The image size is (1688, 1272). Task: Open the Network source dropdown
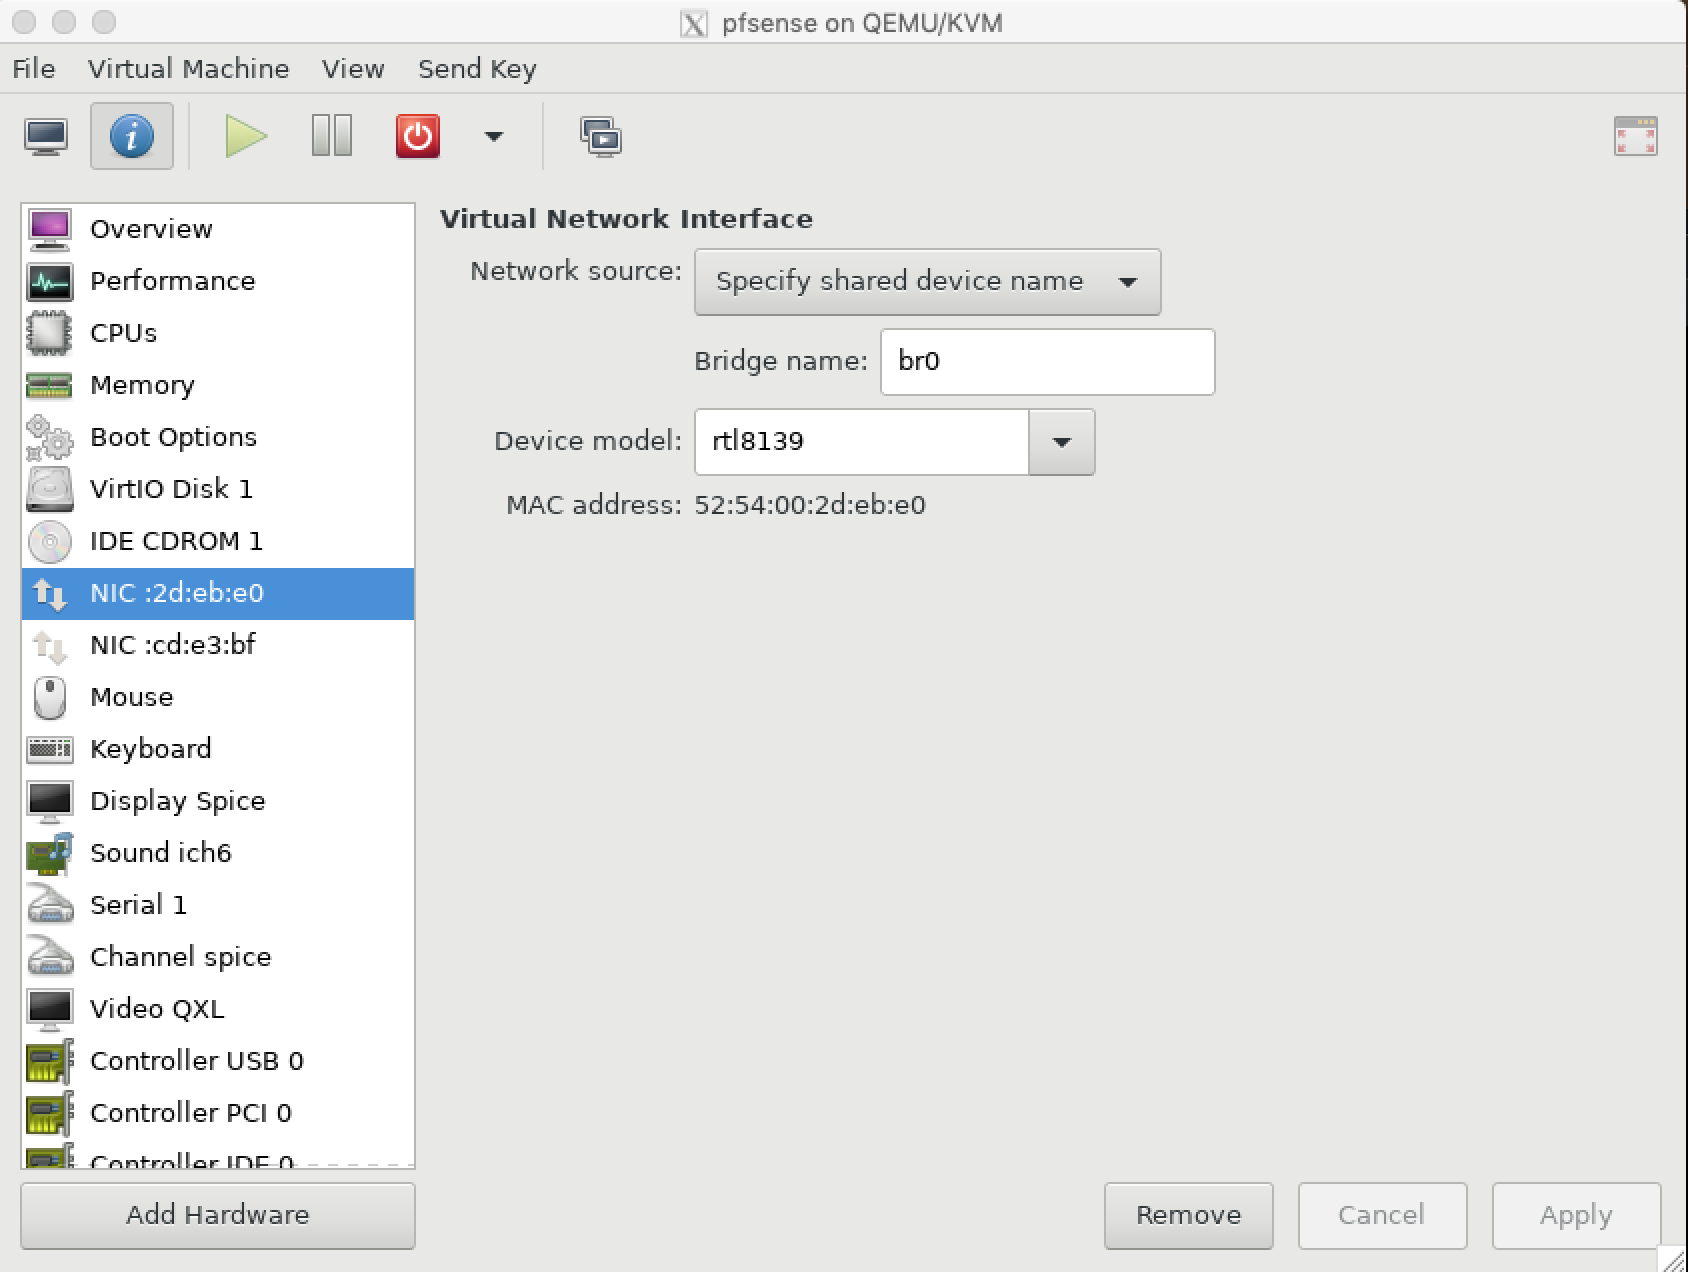click(927, 281)
